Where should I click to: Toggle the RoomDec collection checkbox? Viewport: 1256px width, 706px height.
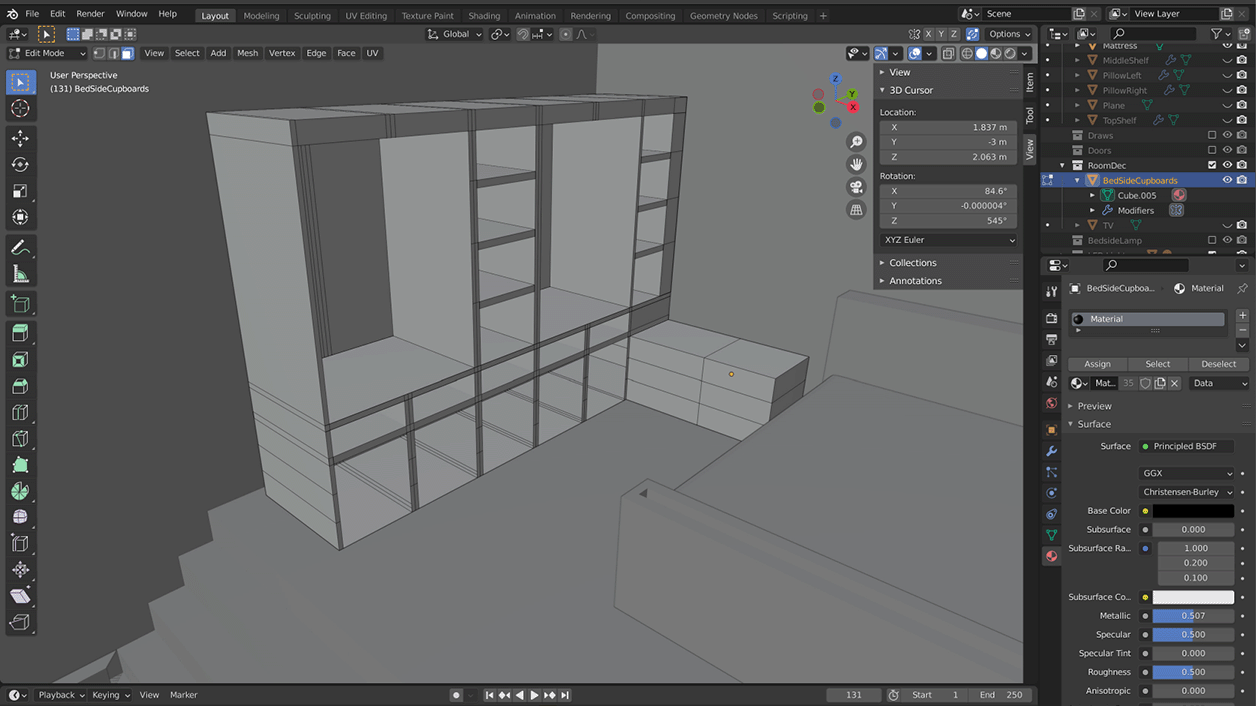pyautogui.click(x=1212, y=166)
